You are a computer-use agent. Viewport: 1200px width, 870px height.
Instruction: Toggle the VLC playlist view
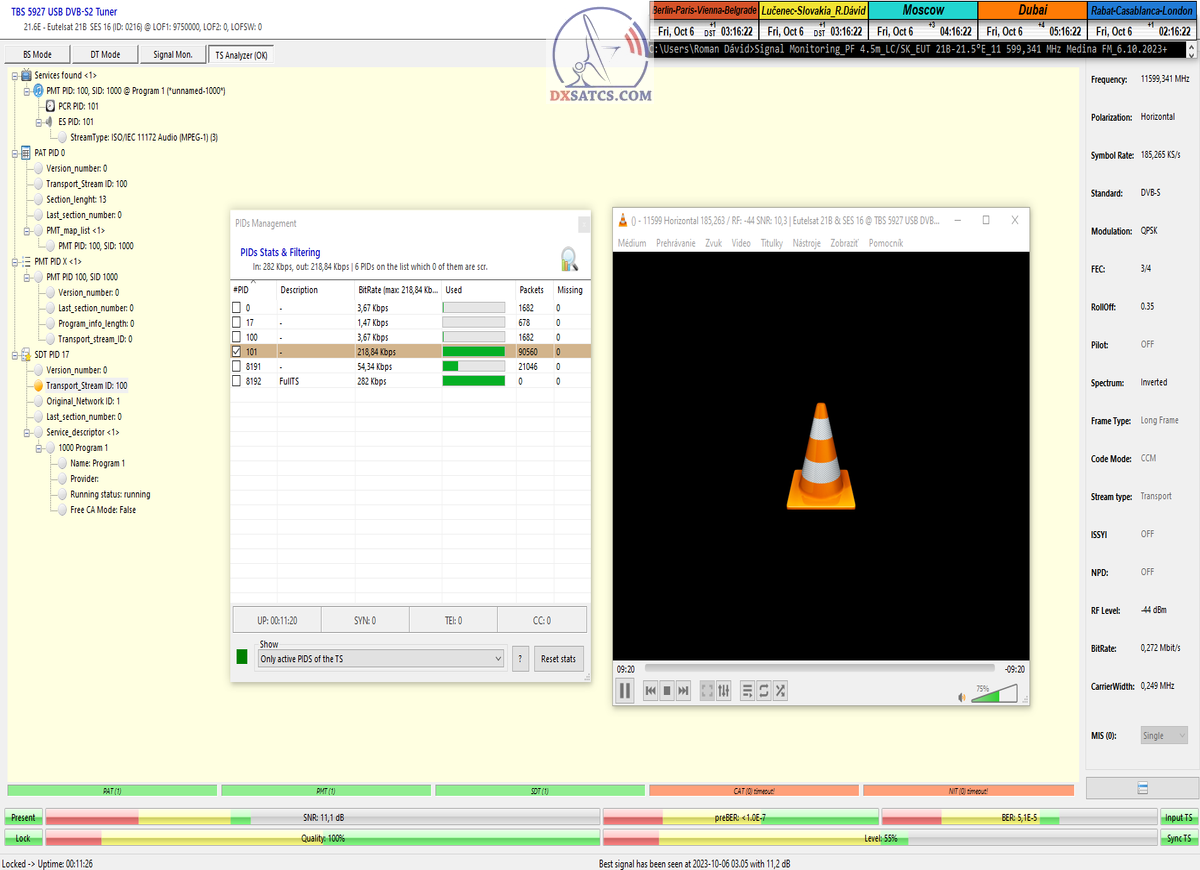pos(747,690)
